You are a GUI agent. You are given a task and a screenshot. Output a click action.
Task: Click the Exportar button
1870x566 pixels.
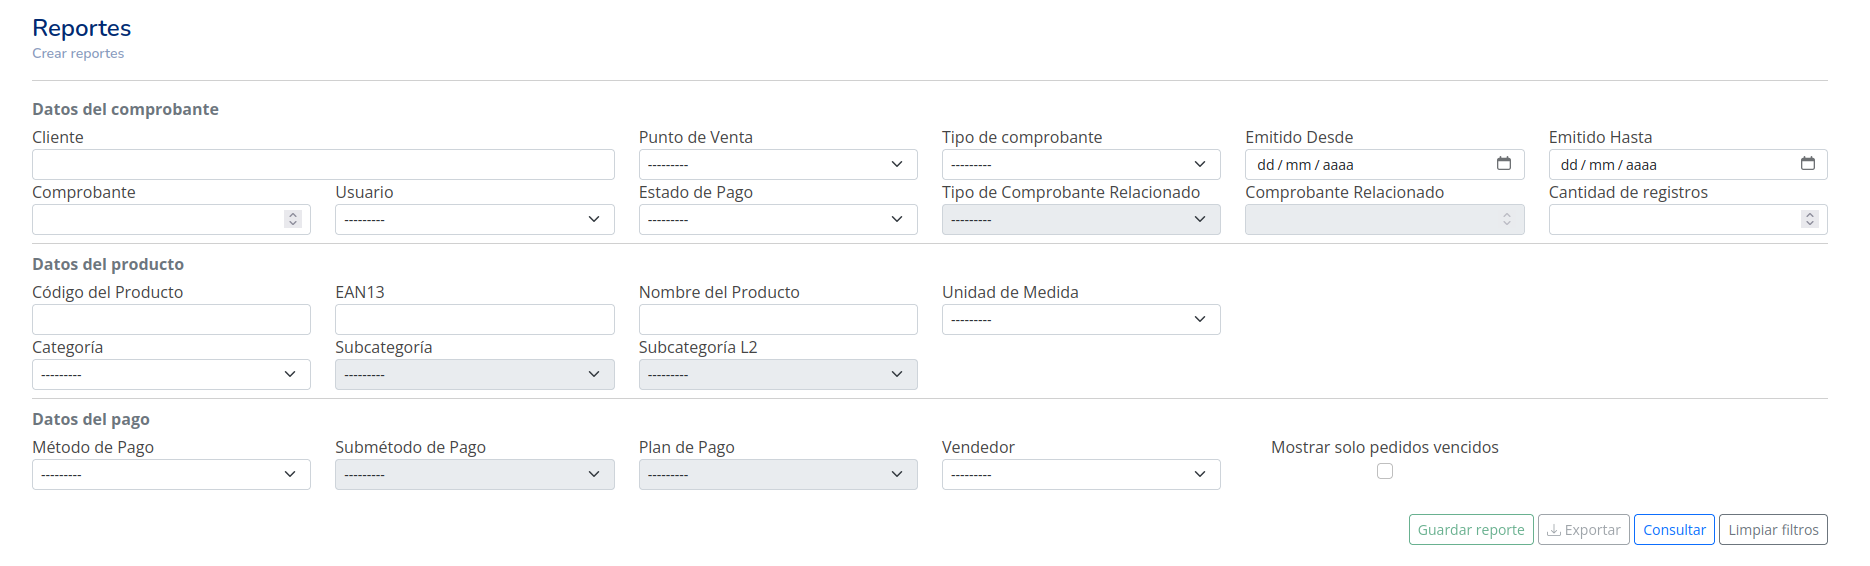(x=1584, y=530)
